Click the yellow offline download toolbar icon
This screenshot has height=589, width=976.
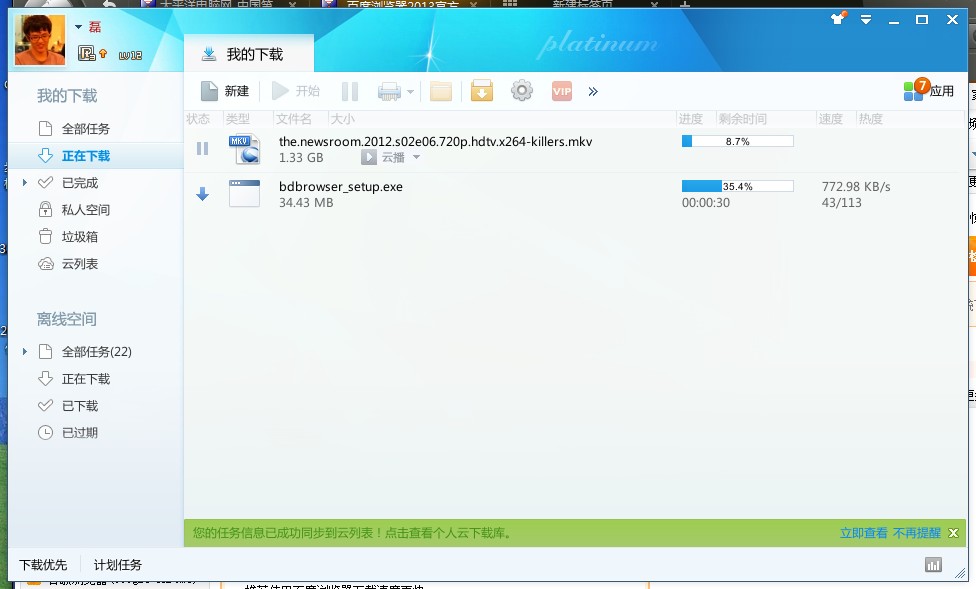(481, 91)
